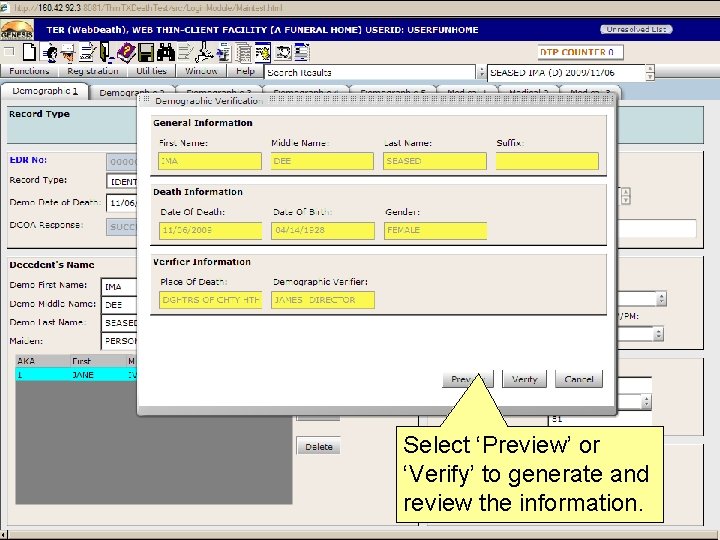Viewport: 720px width, 540px height.
Task: Click the Demo Middle Name field showing DEE
Action: pos(119,305)
